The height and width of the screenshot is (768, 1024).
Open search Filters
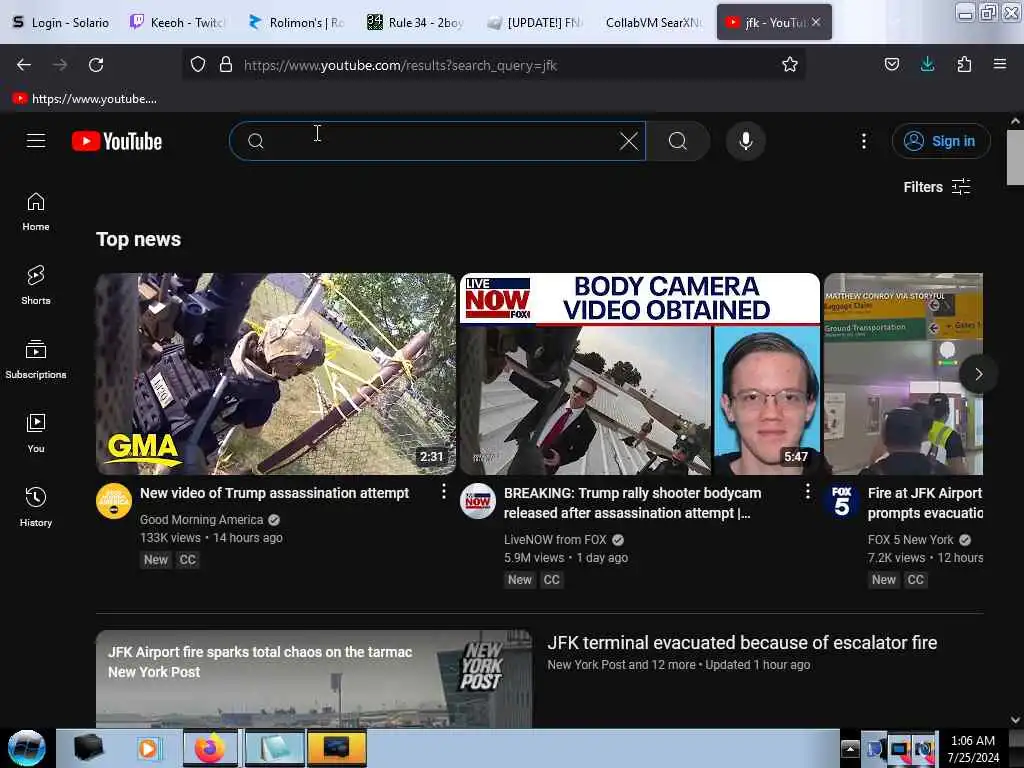(937, 187)
